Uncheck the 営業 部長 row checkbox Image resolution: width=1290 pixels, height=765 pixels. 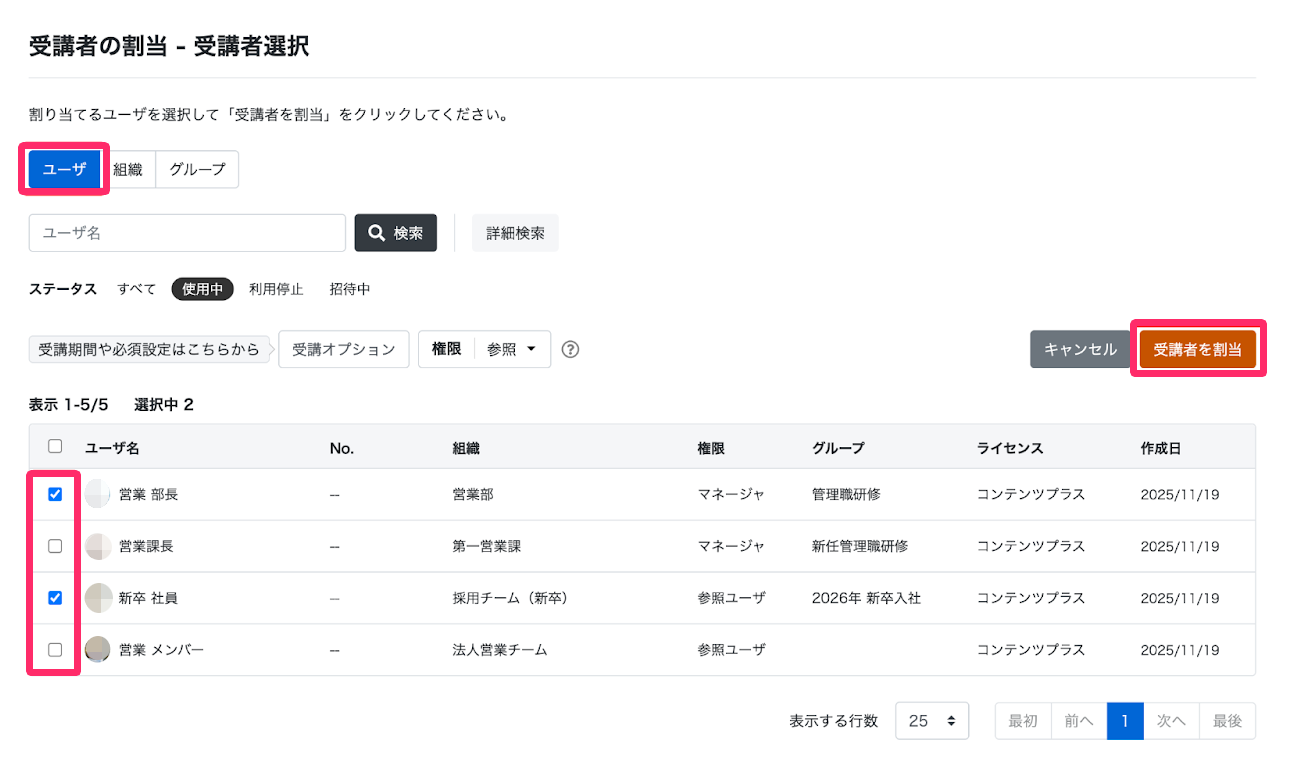pyautogui.click(x=55, y=494)
